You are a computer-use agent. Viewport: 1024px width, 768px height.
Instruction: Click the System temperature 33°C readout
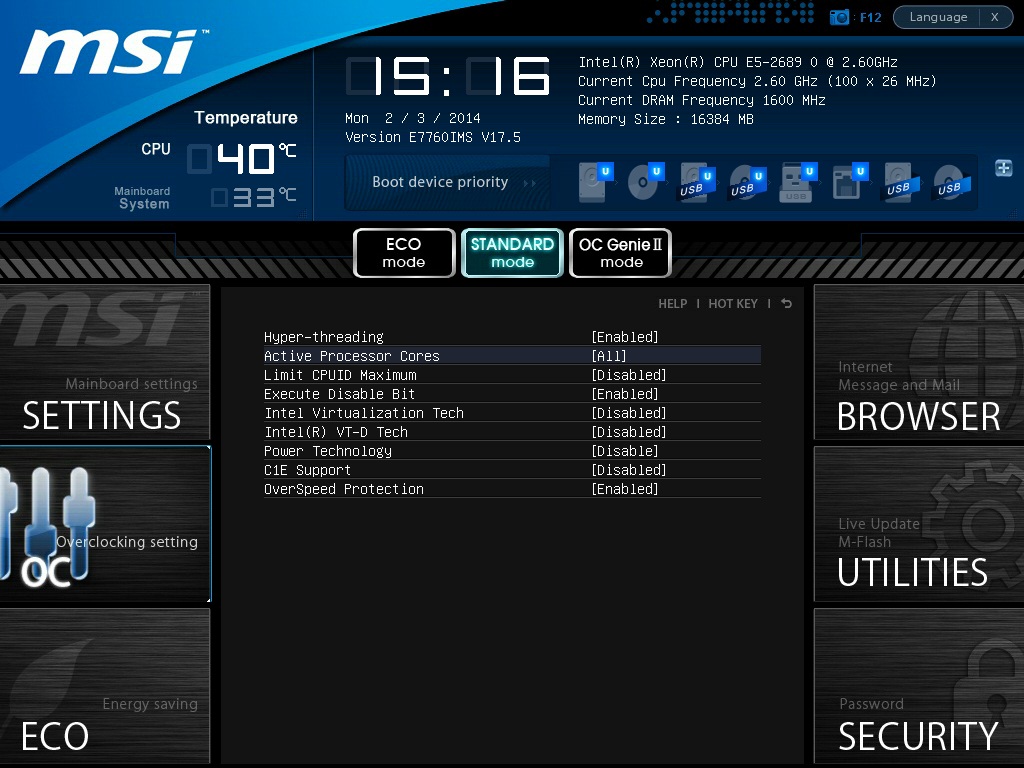coord(253,197)
